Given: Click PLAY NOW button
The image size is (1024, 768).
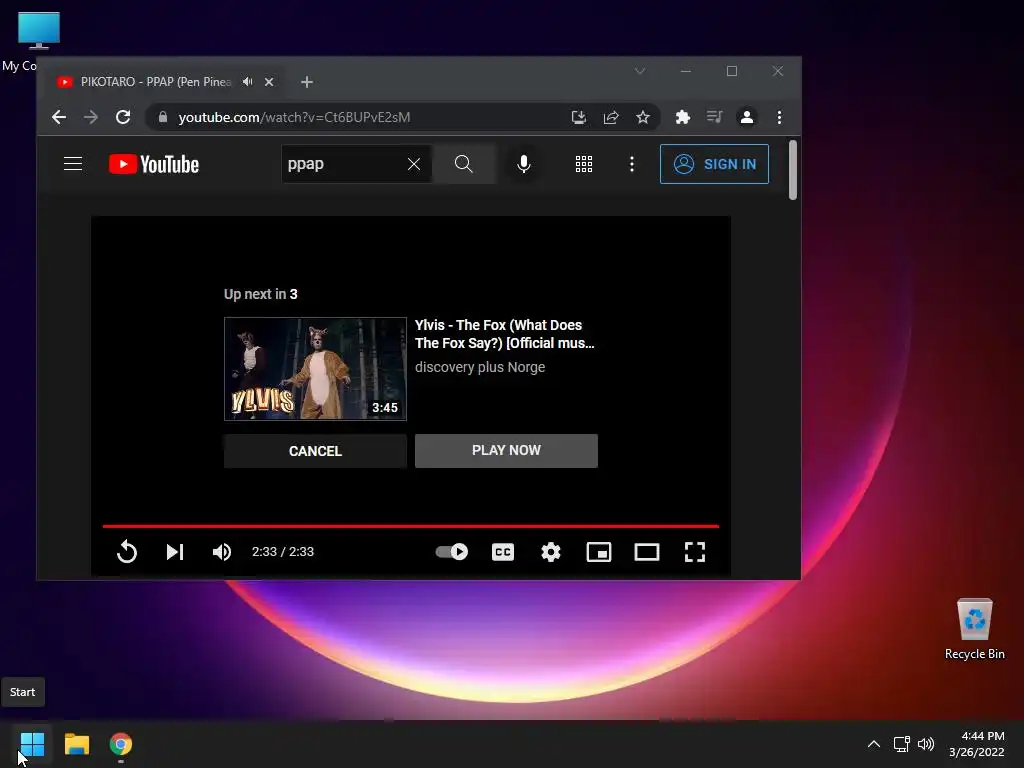Looking at the screenshot, I should pyautogui.click(x=506, y=451).
